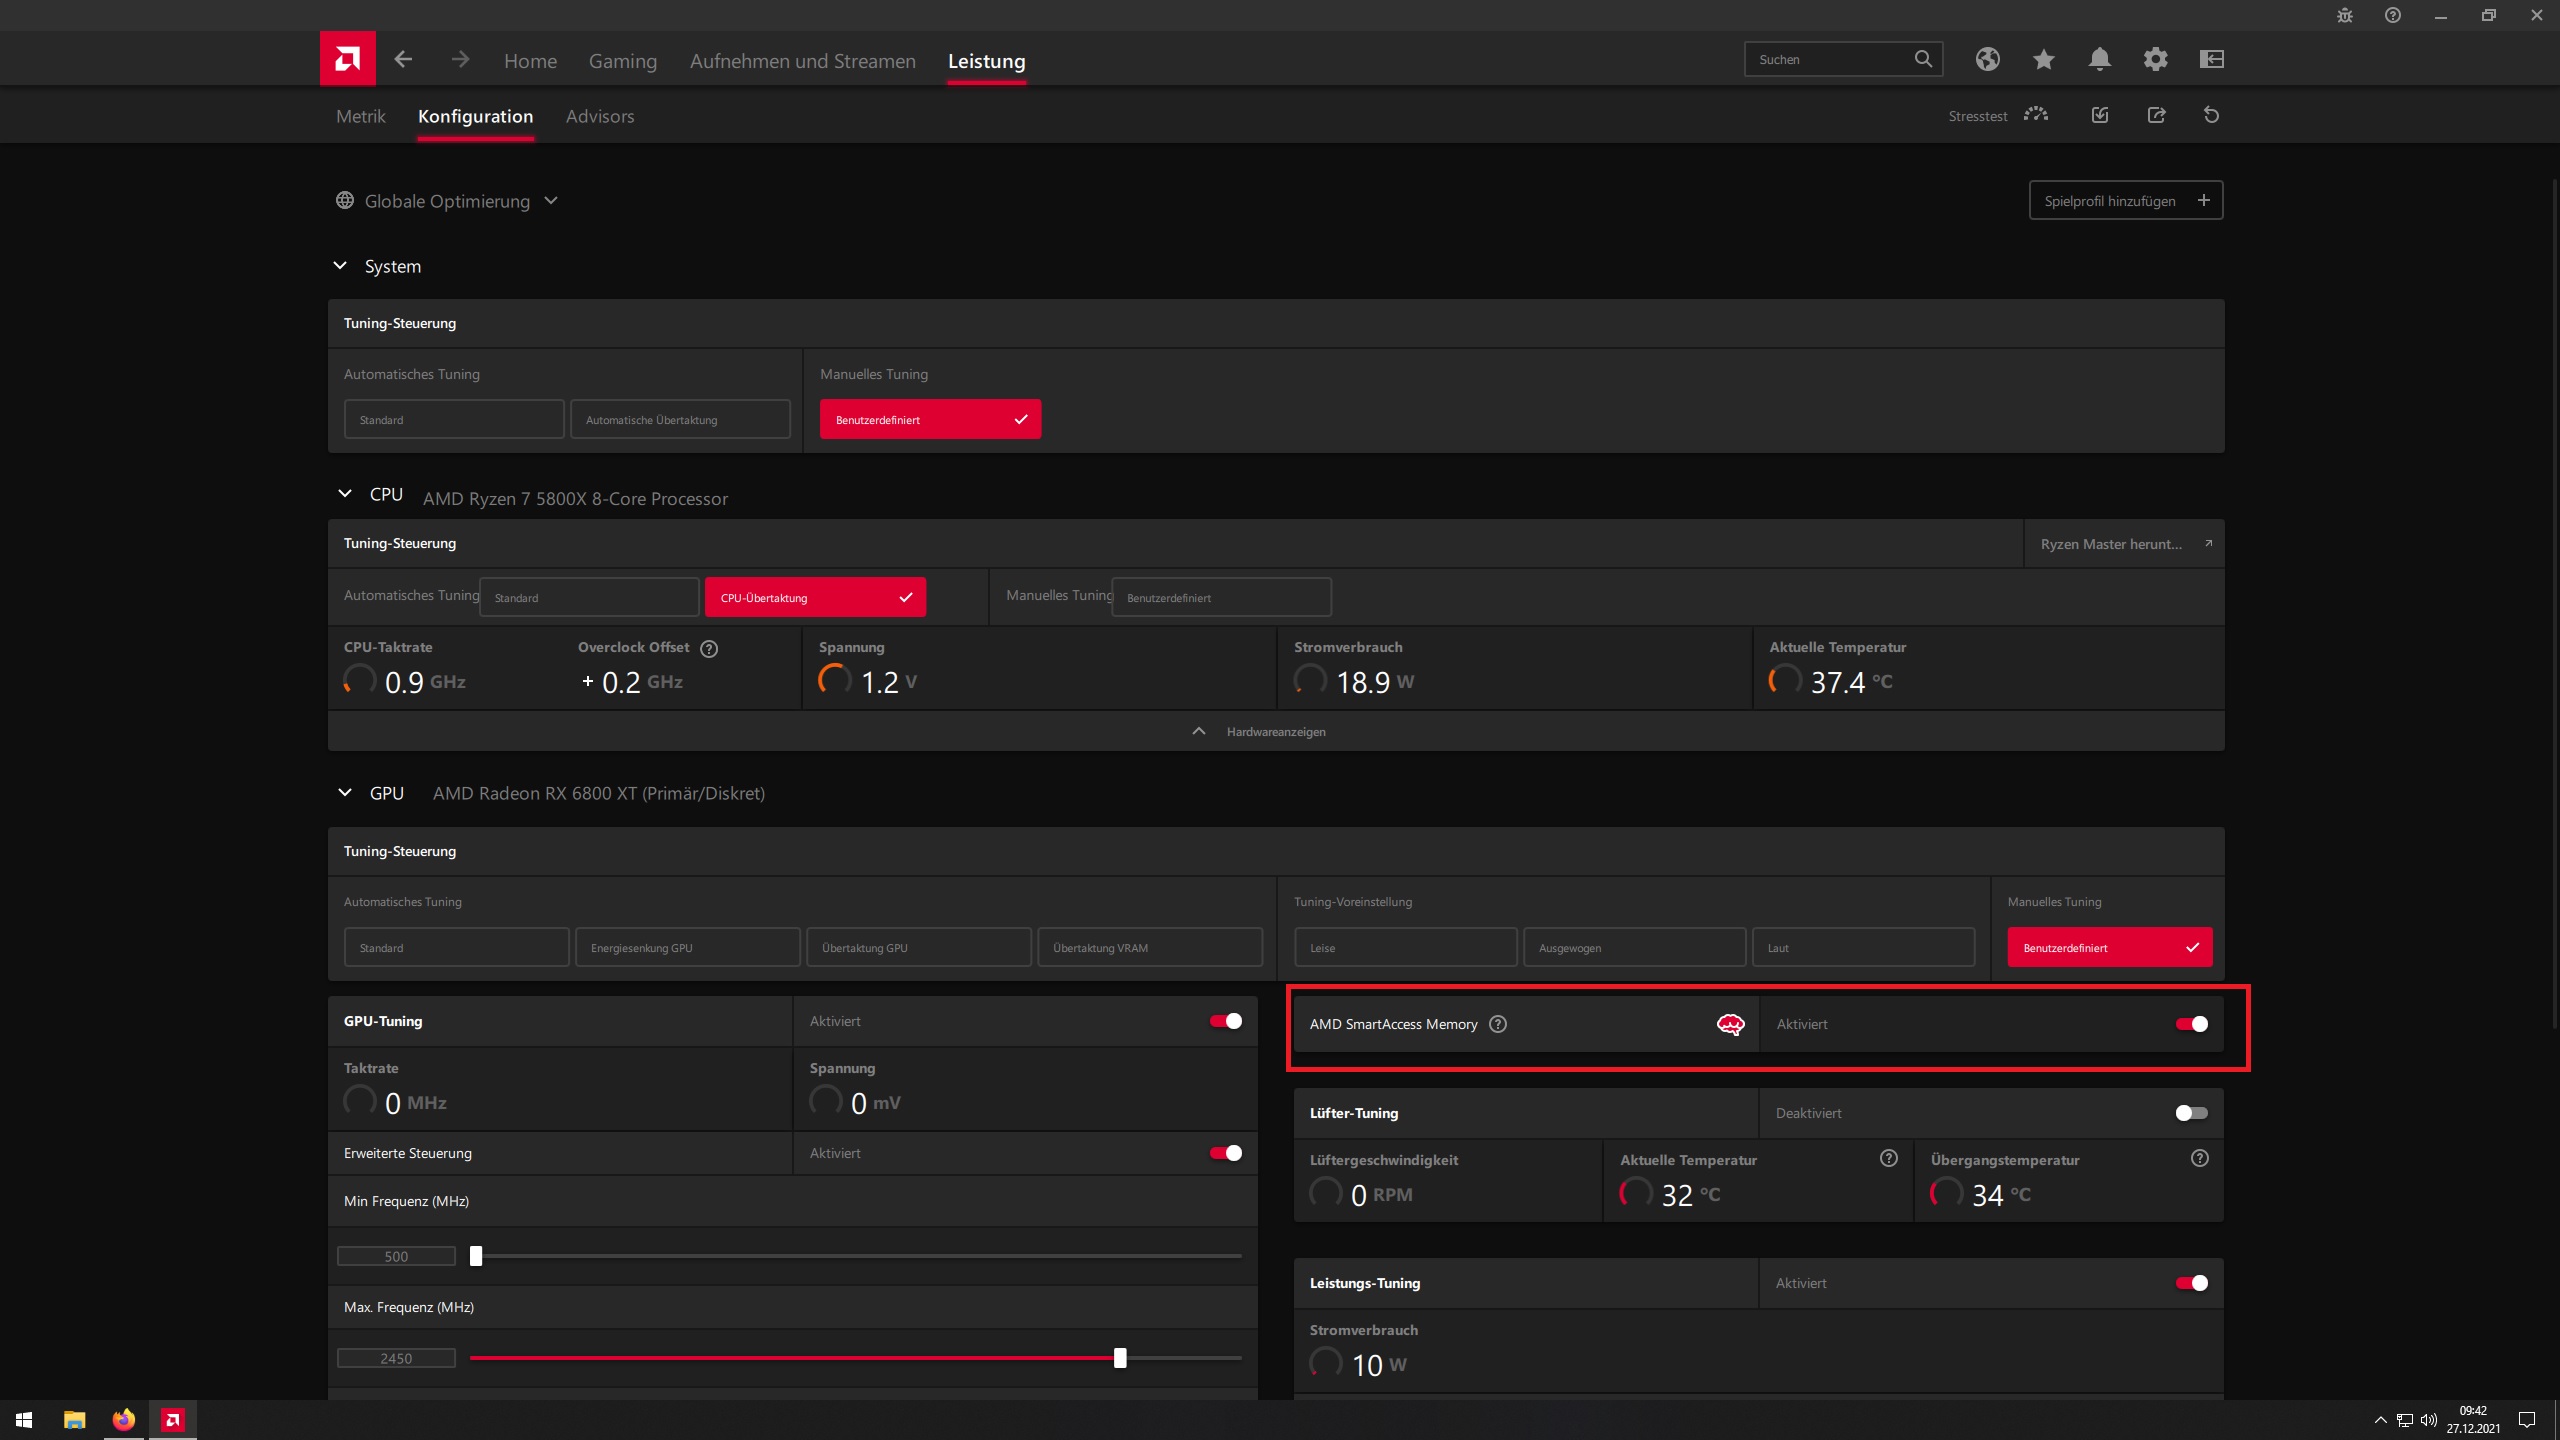Click the Stresstest icon
Screen dimensions: 2560x1440
coord(2036,115)
